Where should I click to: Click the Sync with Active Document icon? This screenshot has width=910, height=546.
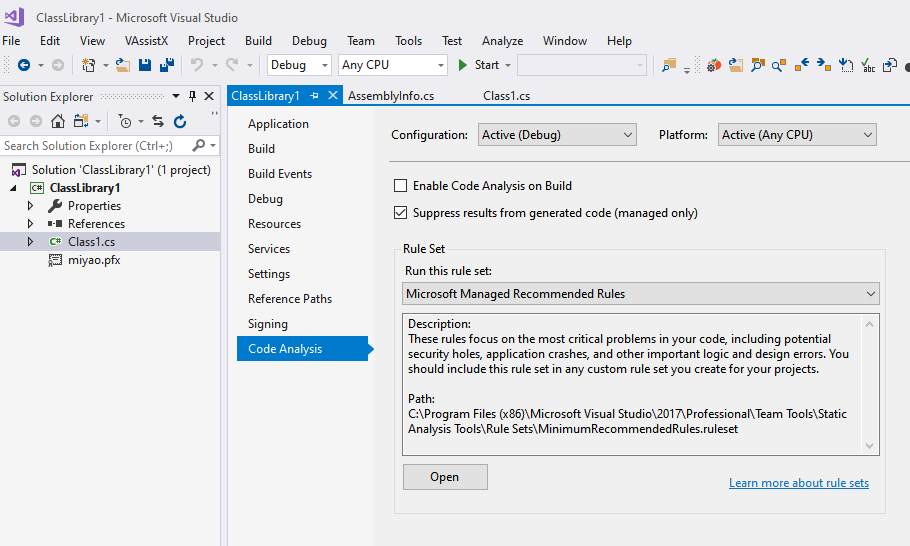158,121
